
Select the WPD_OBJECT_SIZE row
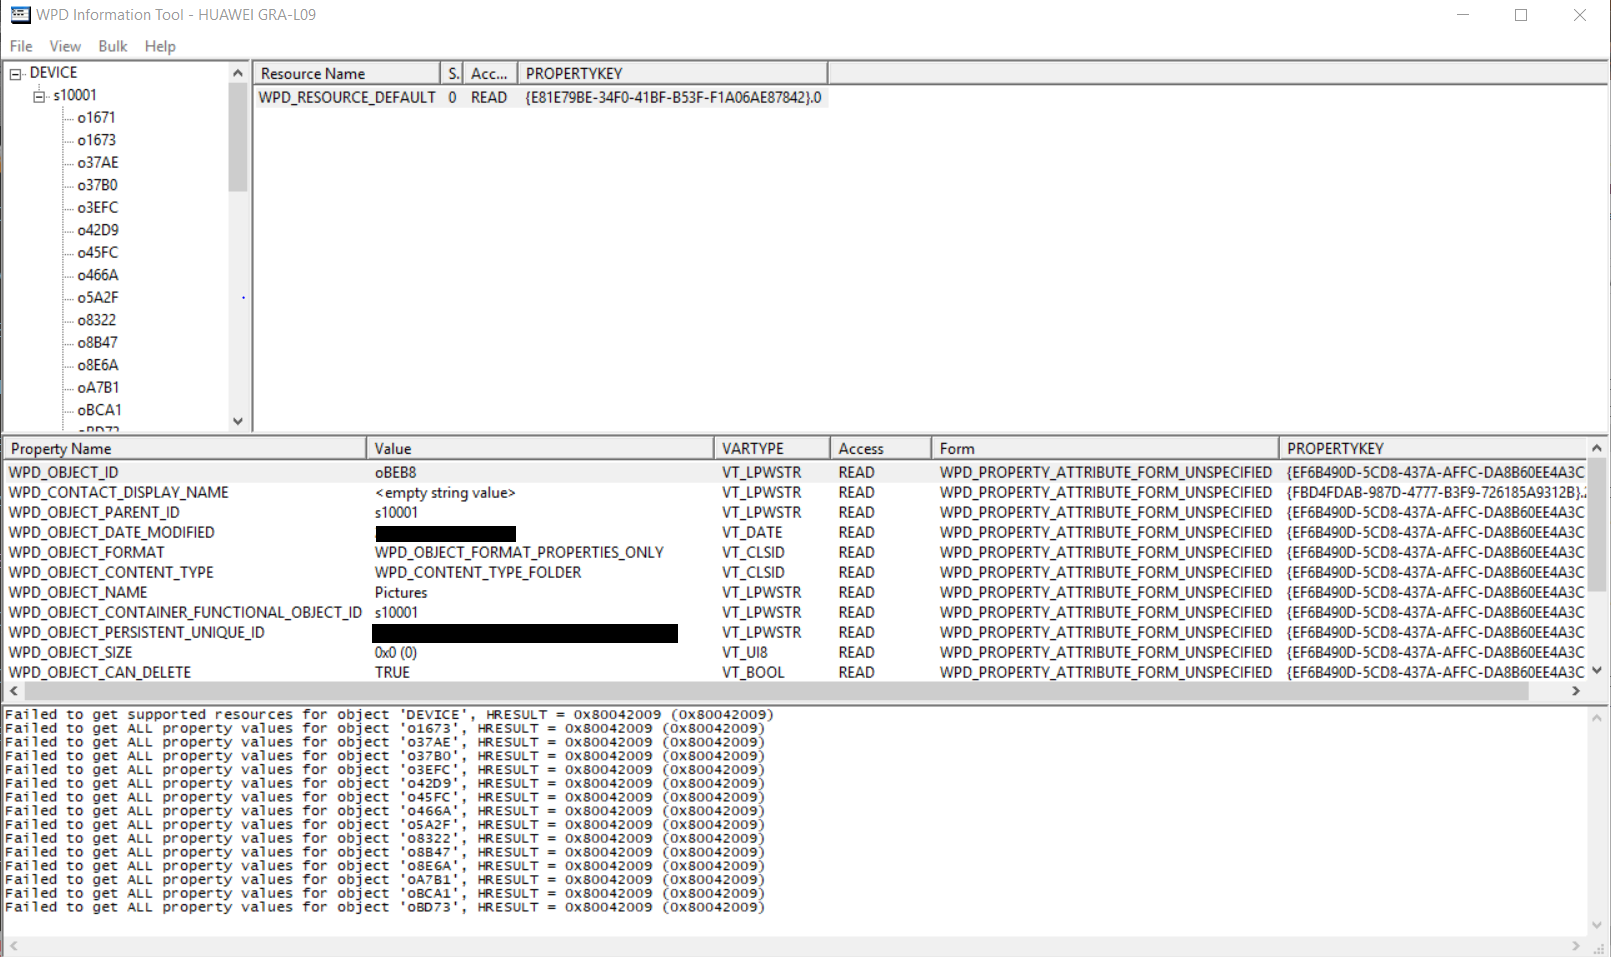coord(796,652)
